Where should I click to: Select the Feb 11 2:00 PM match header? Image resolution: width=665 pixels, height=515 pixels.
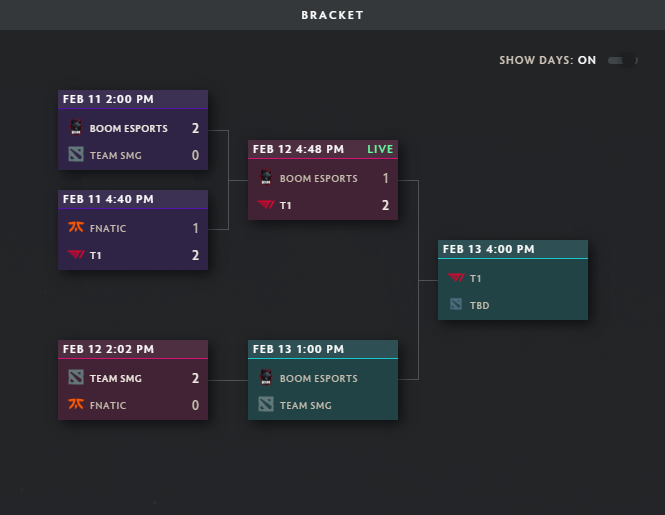(108, 99)
